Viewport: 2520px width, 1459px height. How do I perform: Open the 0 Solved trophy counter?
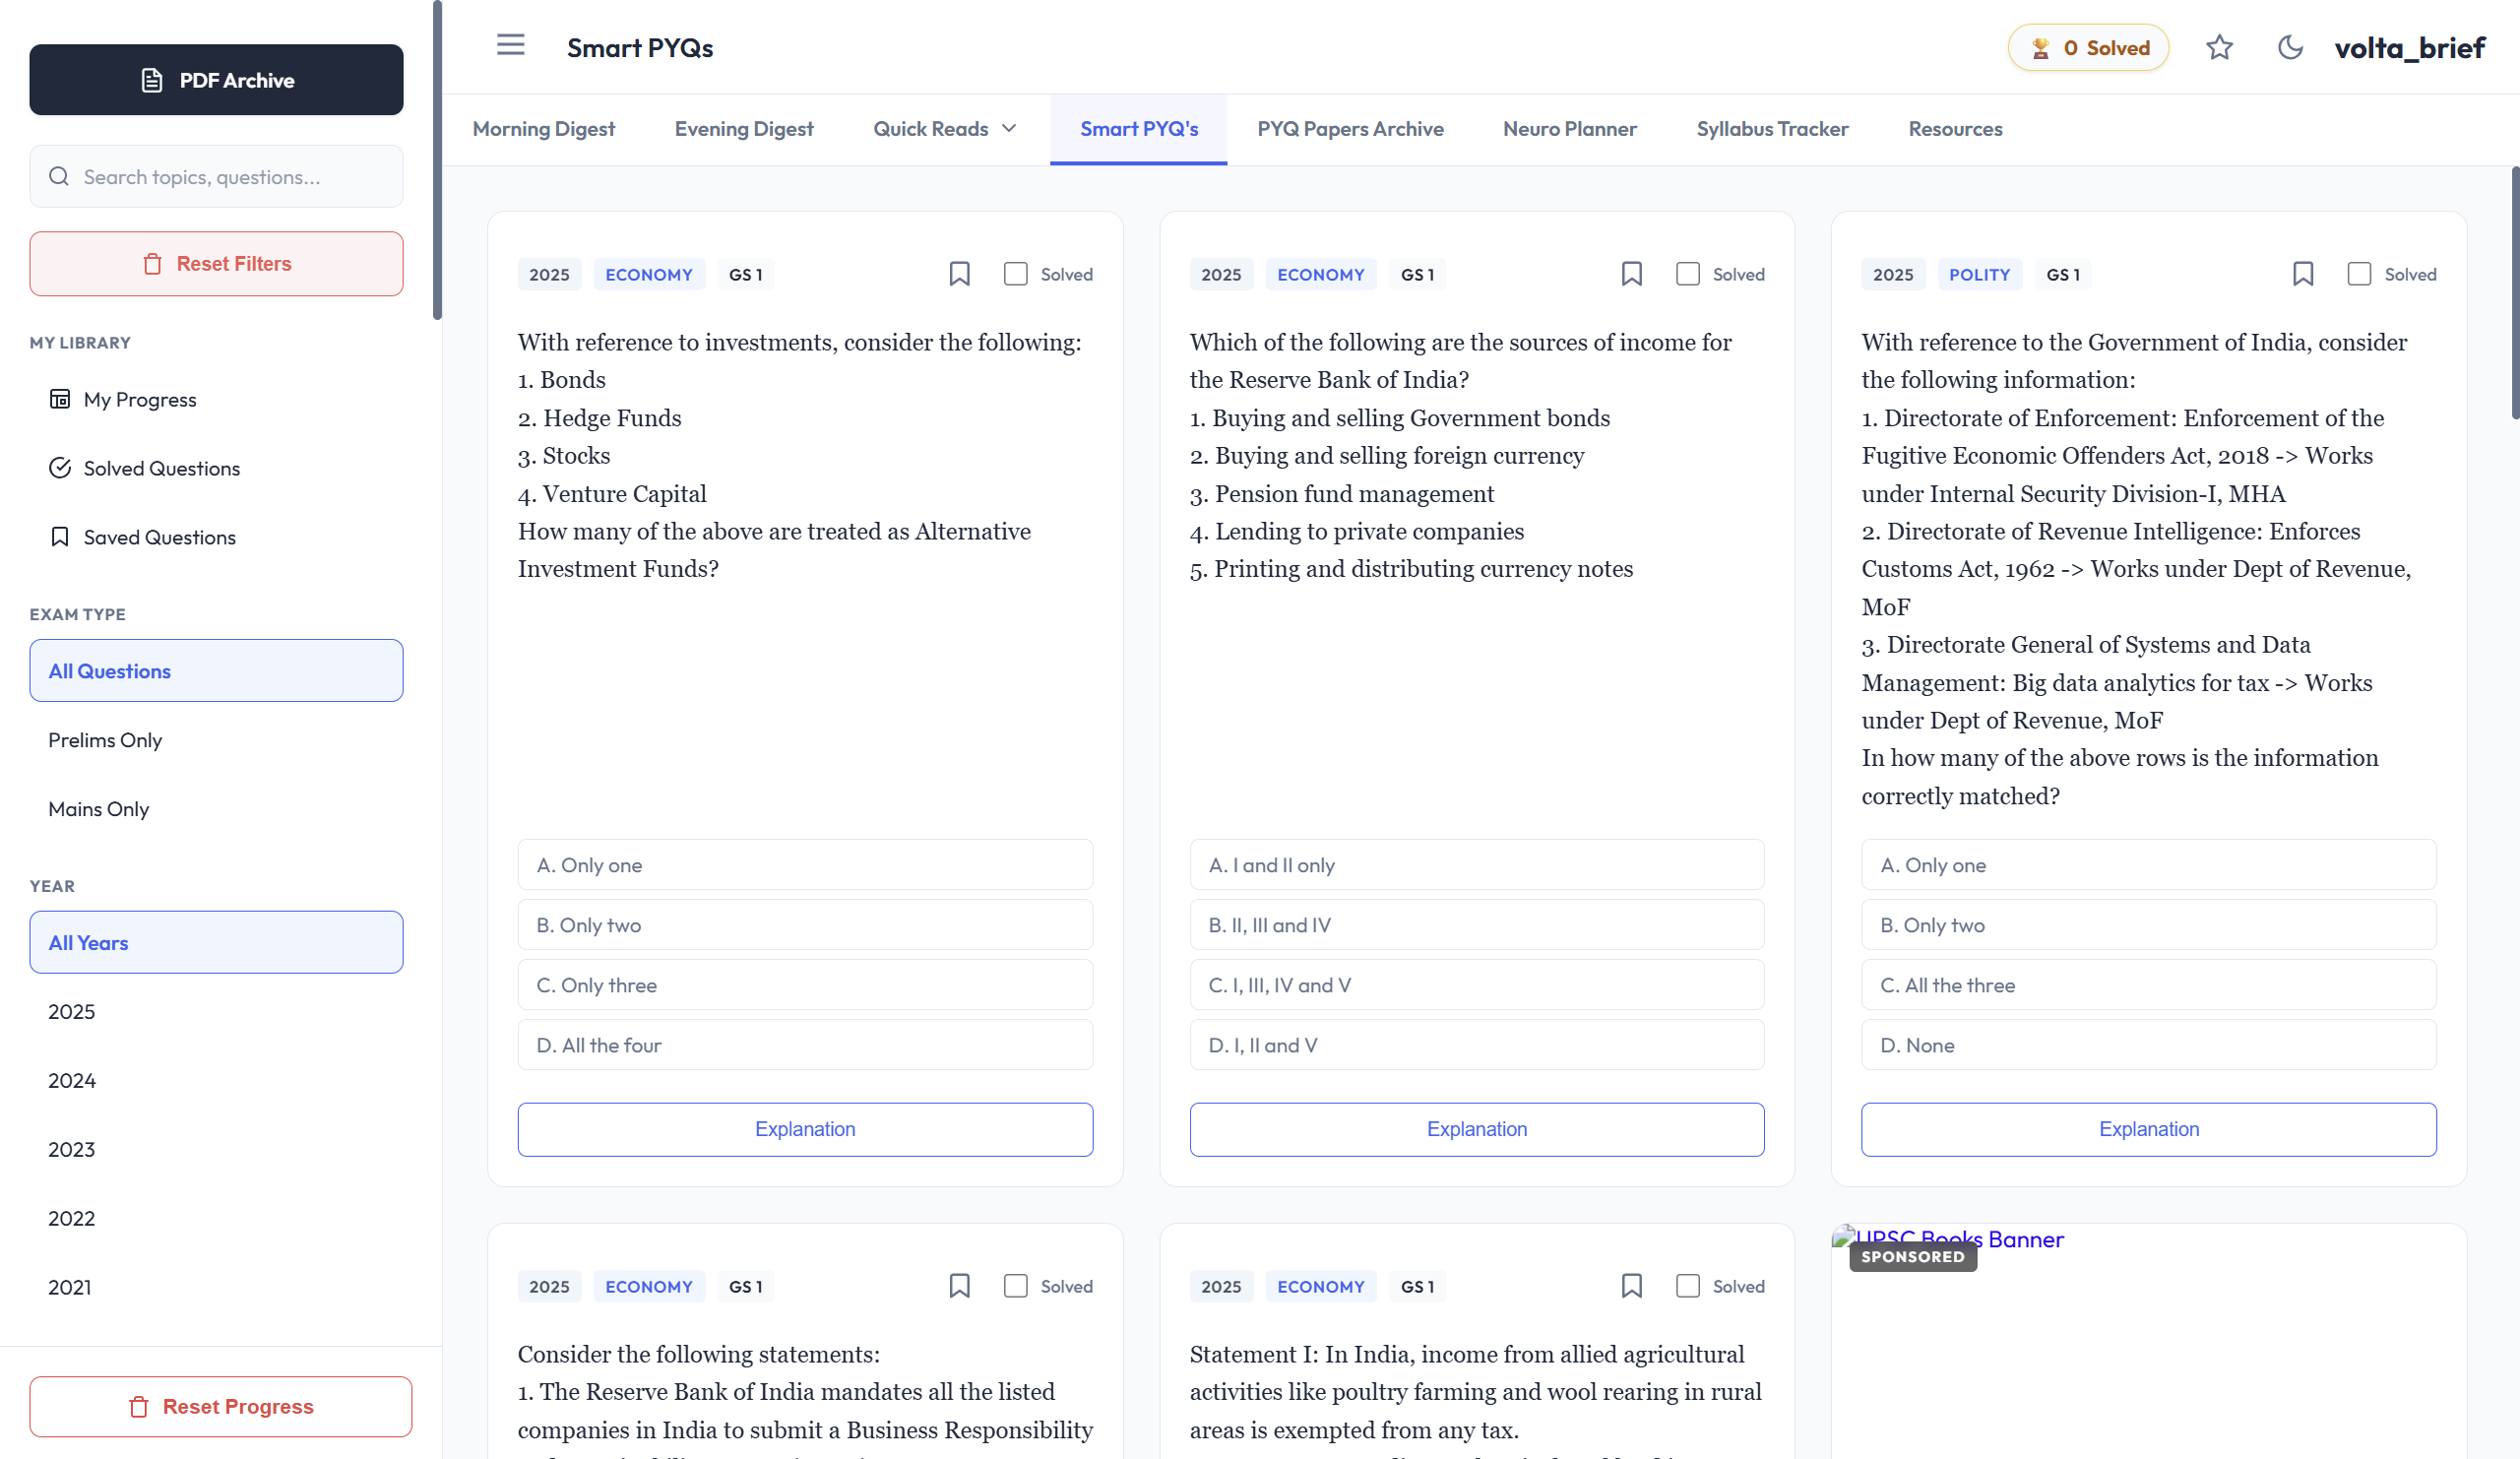(2088, 47)
